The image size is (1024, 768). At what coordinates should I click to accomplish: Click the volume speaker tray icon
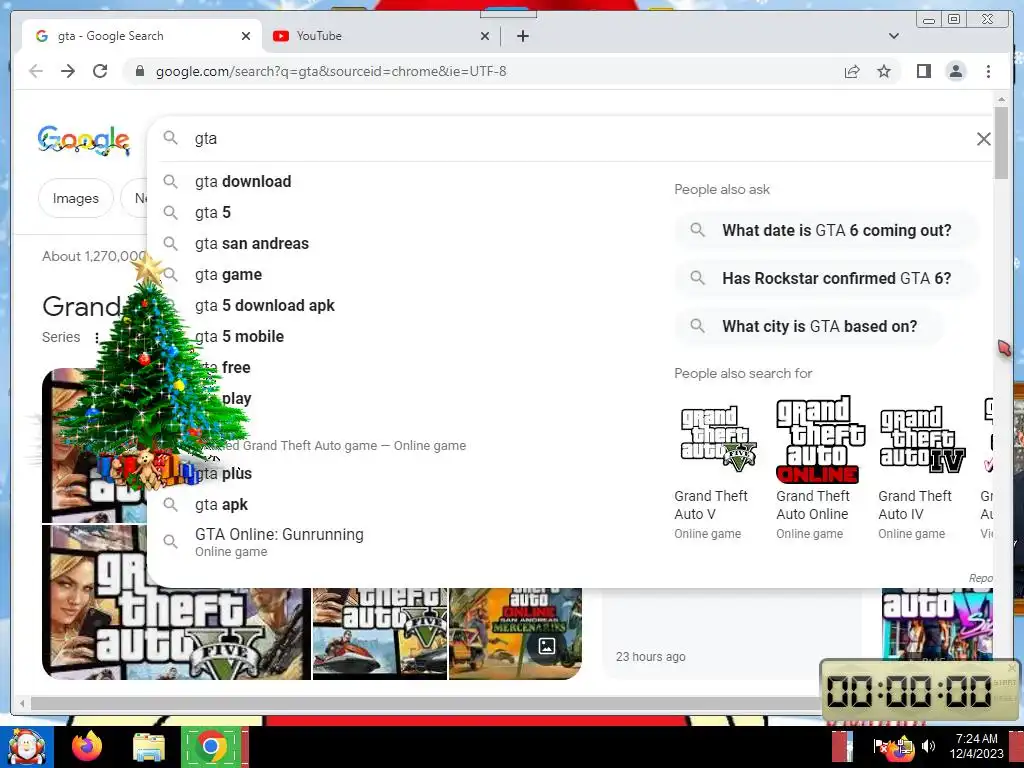(928, 745)
